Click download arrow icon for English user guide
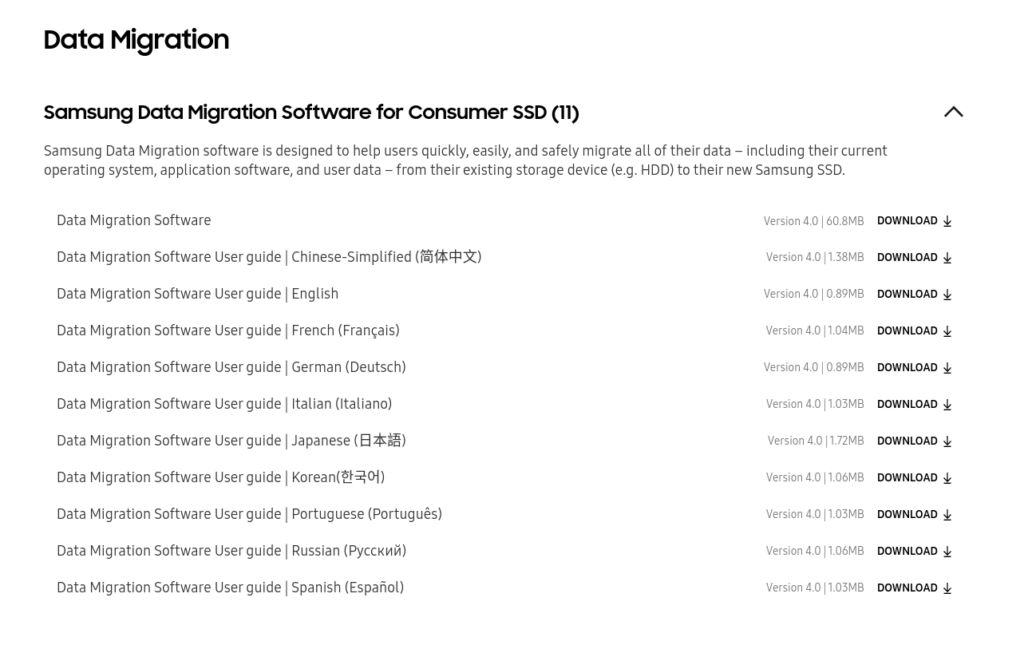The width and height of the screenshot is (1024, 645). (x=948, y=294)
